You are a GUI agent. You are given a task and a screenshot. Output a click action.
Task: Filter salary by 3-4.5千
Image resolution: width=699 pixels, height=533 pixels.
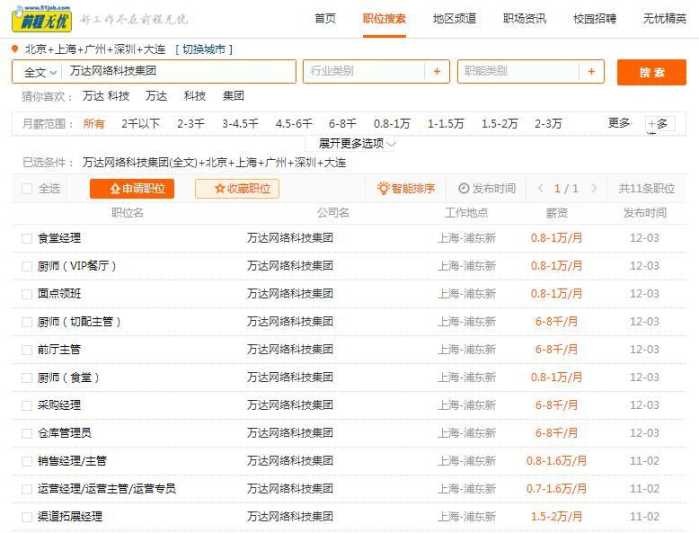(240, 123)
